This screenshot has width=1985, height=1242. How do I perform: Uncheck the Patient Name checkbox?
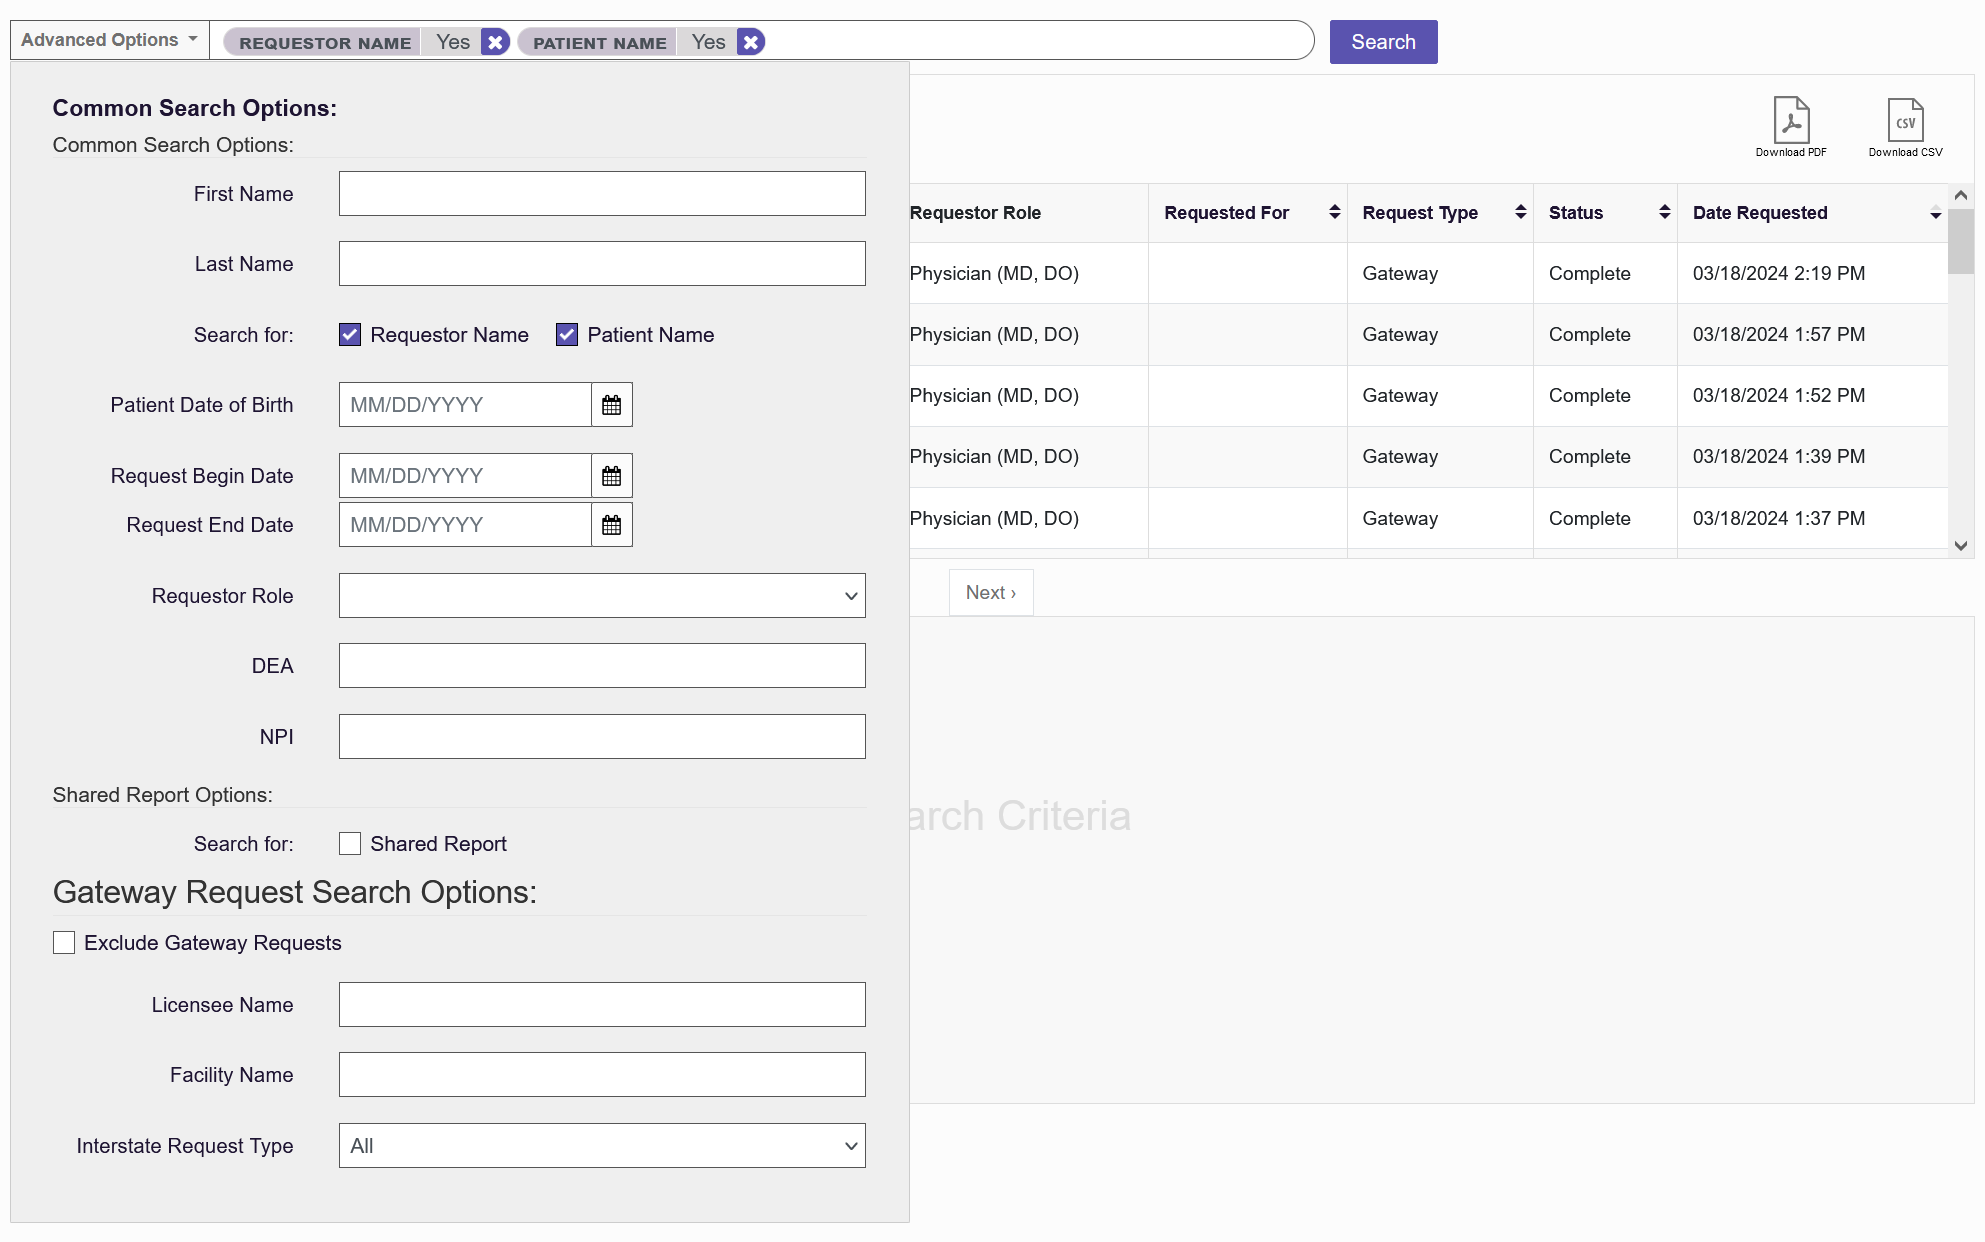pos(567,335)
